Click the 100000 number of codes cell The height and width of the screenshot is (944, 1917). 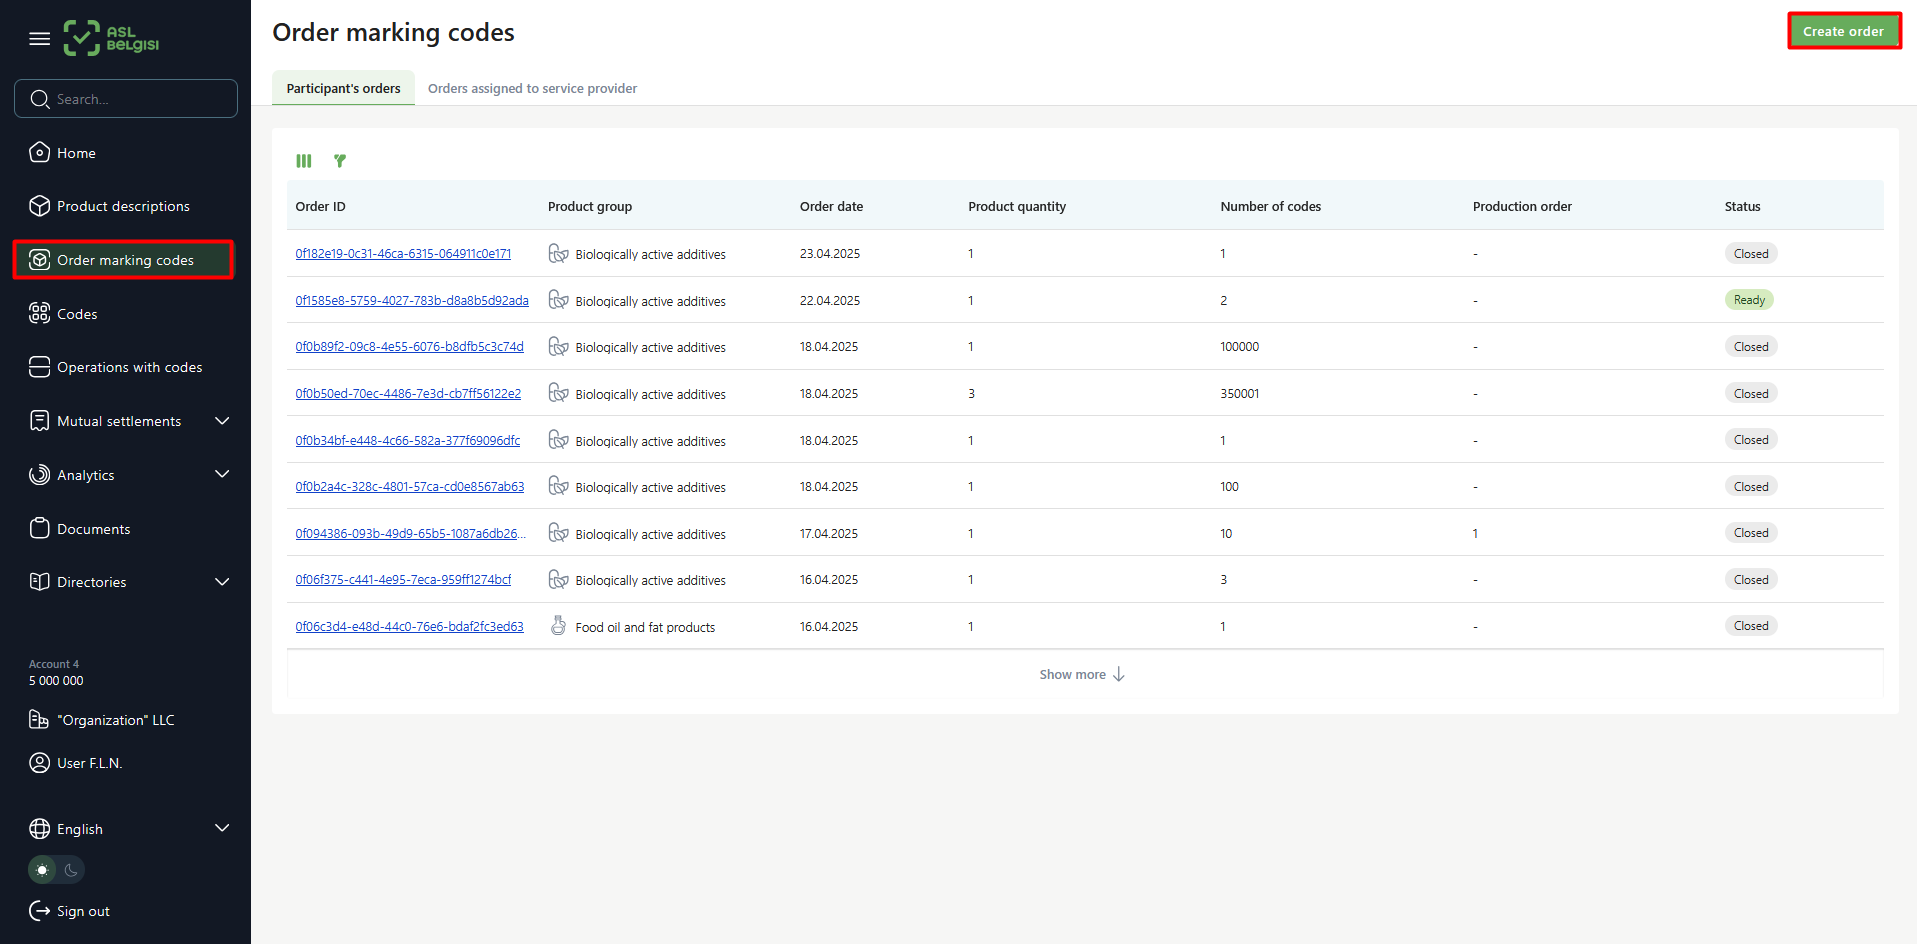click(1239, 347)
